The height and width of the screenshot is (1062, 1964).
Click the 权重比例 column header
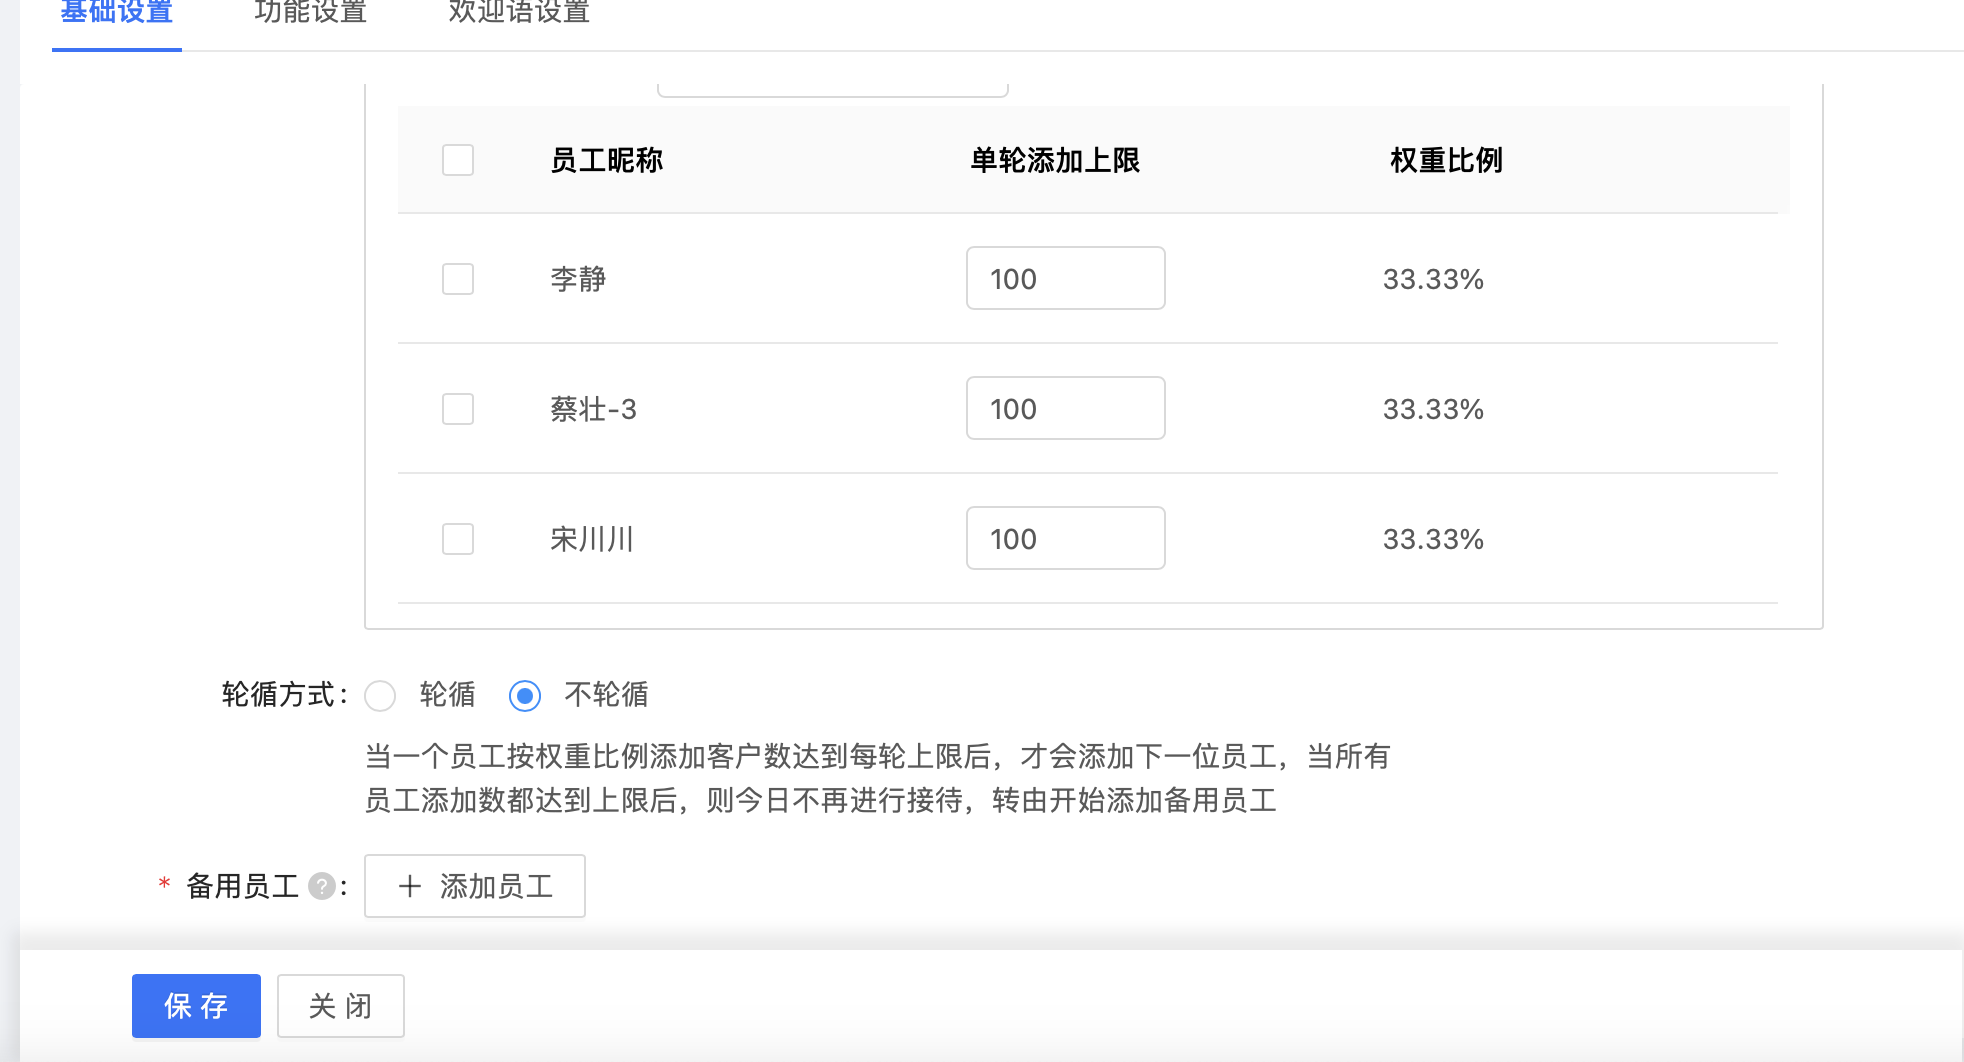click(1446, 160)
